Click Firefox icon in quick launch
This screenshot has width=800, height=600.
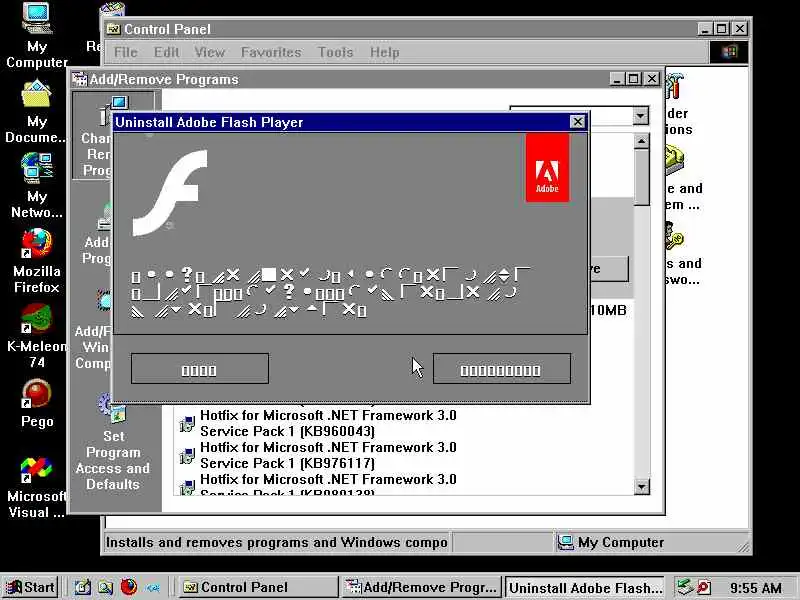[x=129, y=587]
